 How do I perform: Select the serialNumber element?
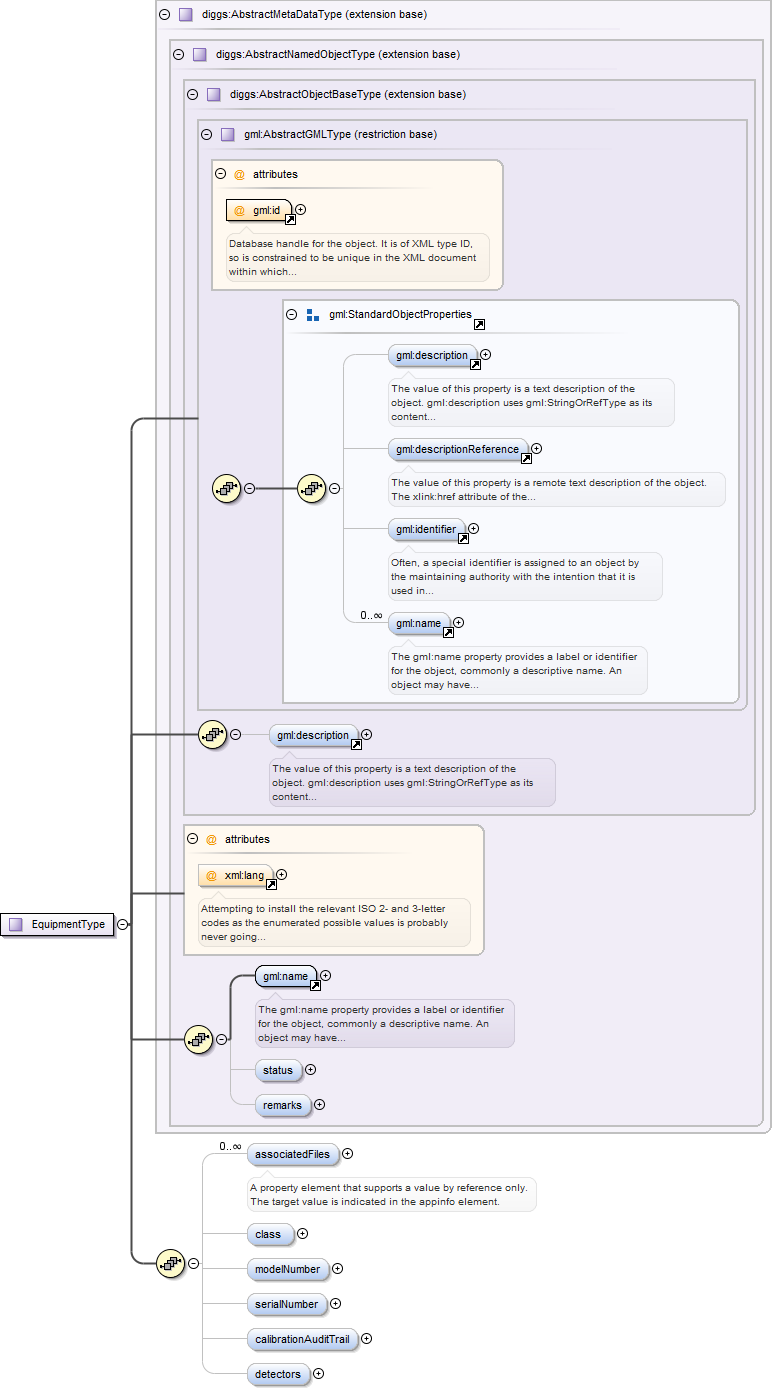(x=286, y=1304)
